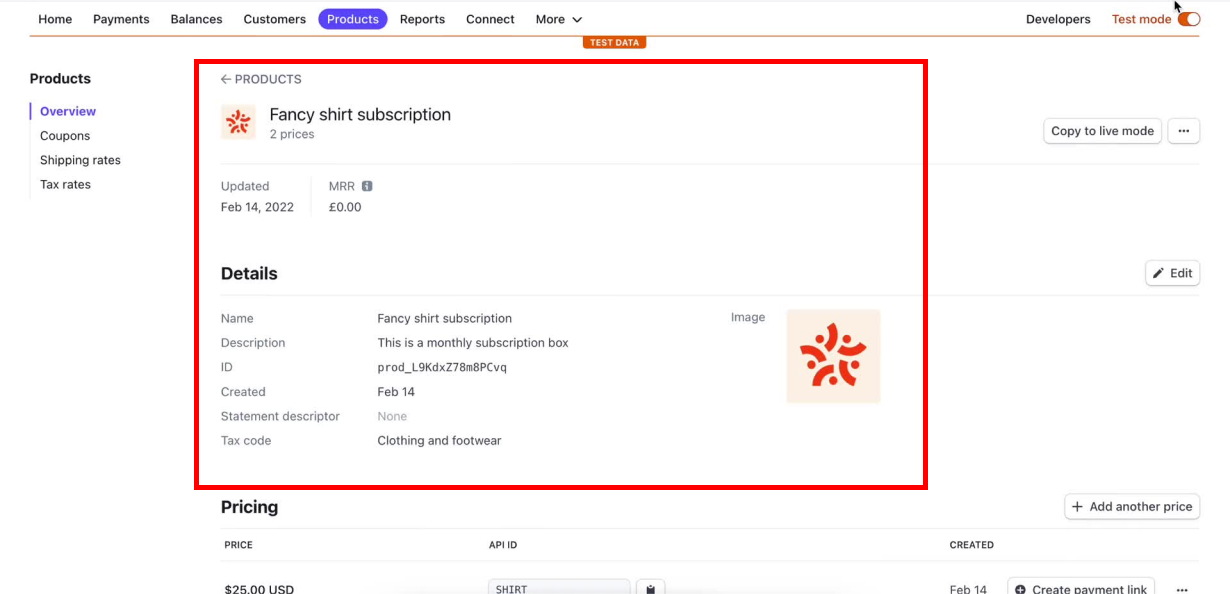This screenshot has height=594, width=1230.
Task: Open the Connect tab
Action: tap(490, 19)
